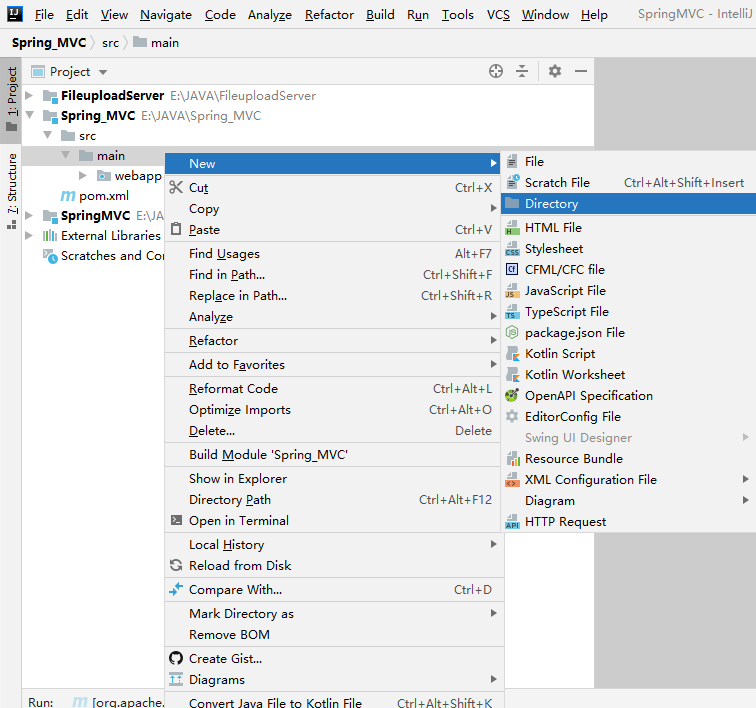
Task: Open the Mark Directory as submenu
Action: [x=333, y=613]
